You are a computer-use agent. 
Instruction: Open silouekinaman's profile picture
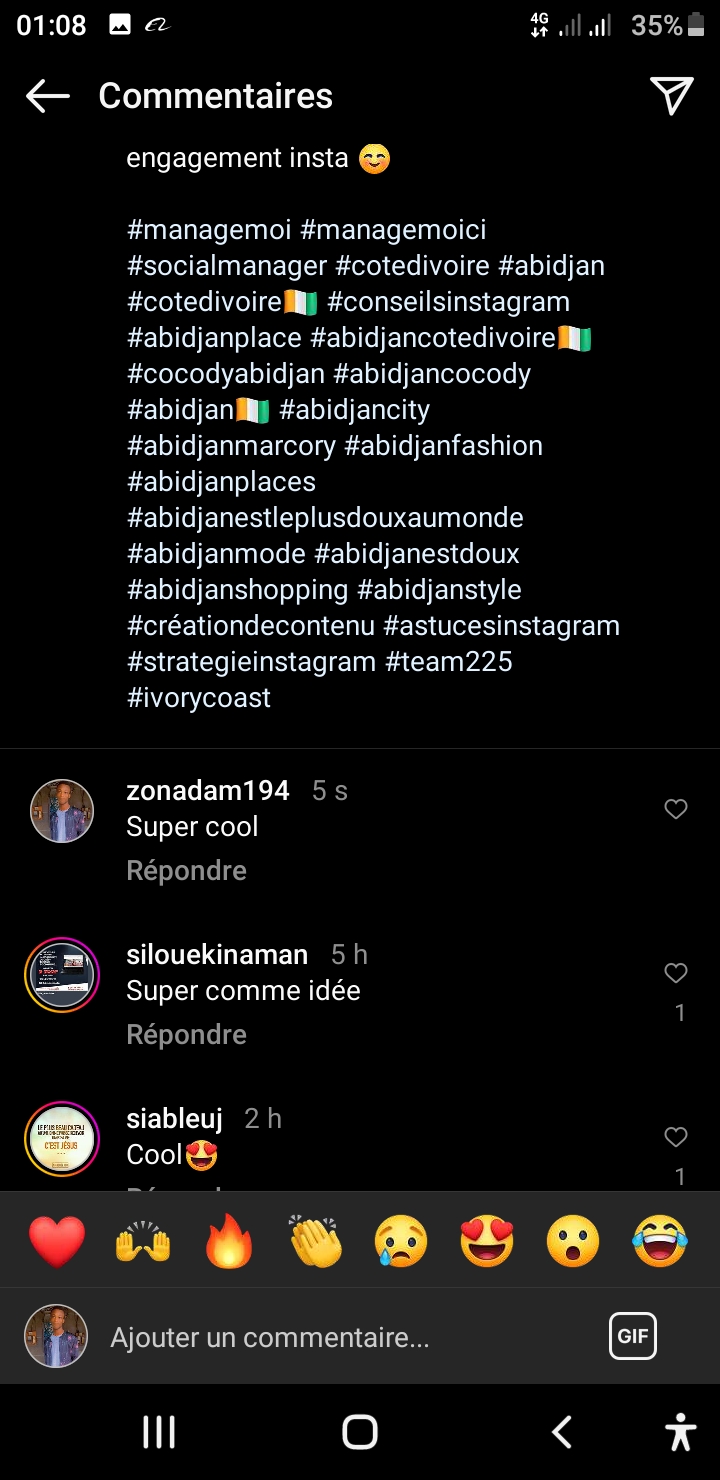(x=62, y=975)
